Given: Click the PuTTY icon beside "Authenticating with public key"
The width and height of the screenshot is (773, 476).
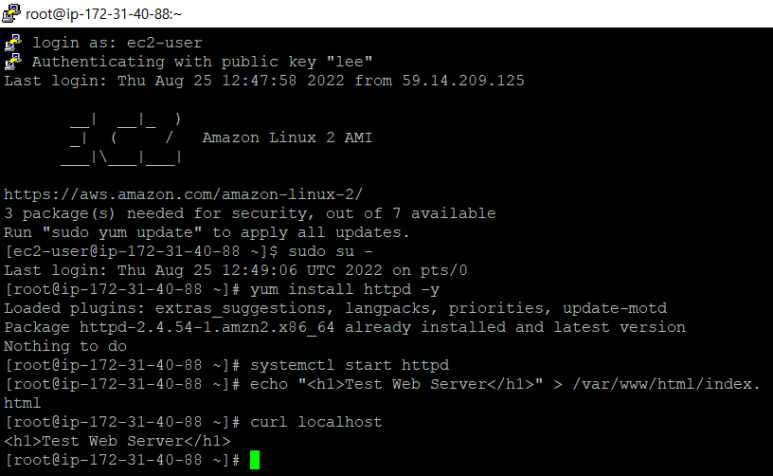Looking at the screenshot, I should click(13, 62).
